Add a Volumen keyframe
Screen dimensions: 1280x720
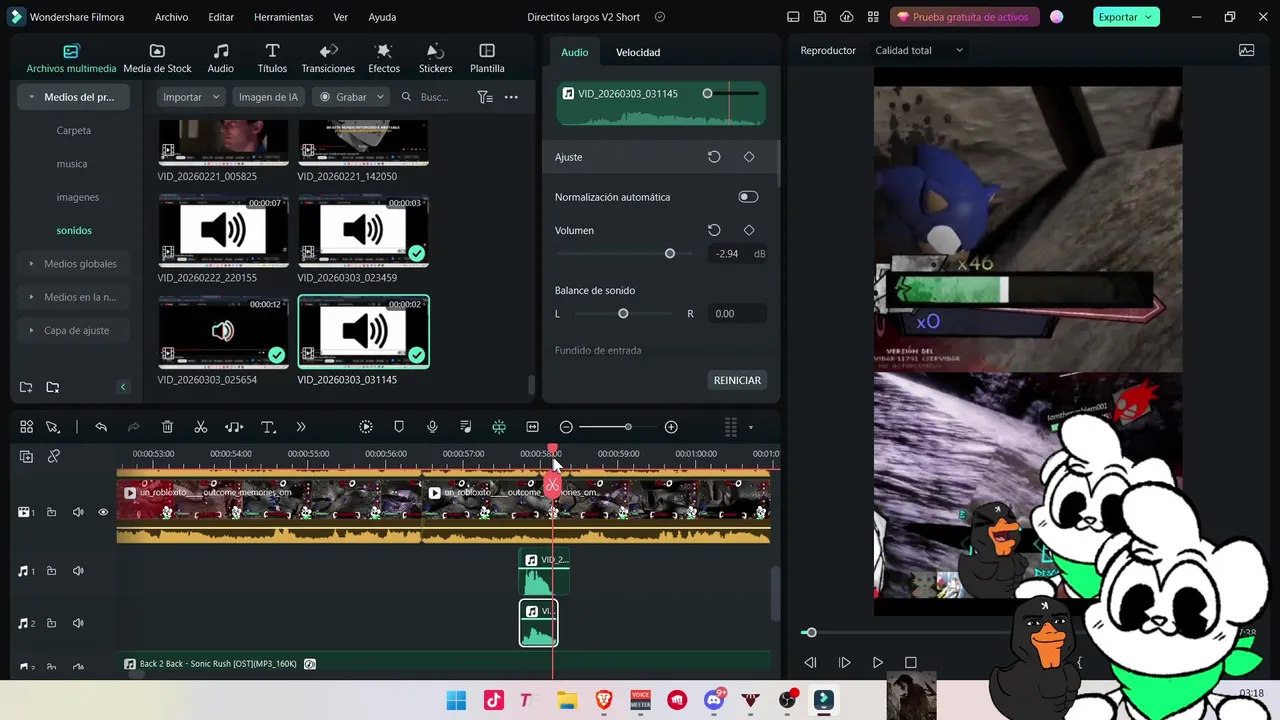(749, 230)
